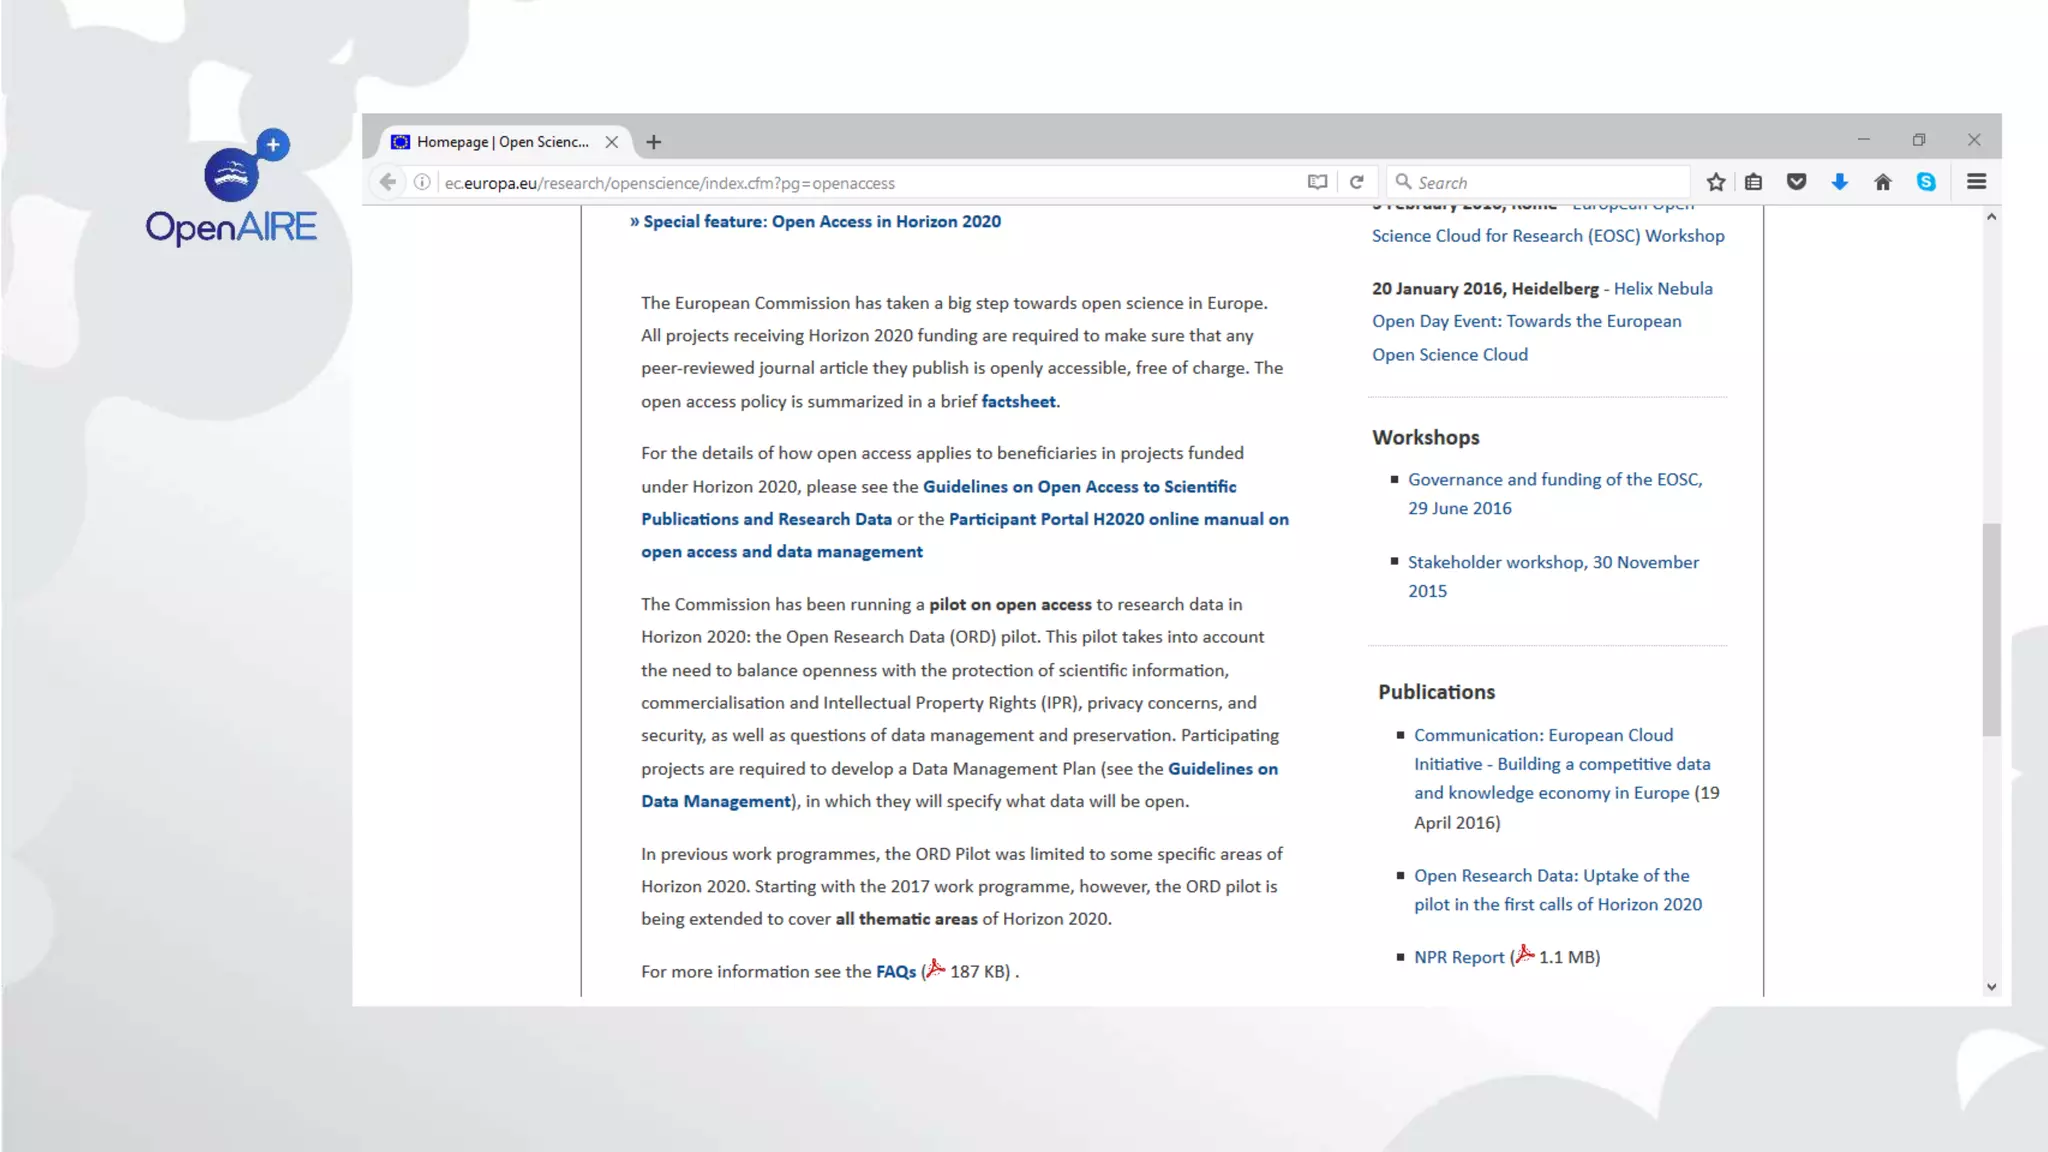Screen dimensions: 2048x1152
Task: Click the Skype extension icon
Action: click(1926, 182)
